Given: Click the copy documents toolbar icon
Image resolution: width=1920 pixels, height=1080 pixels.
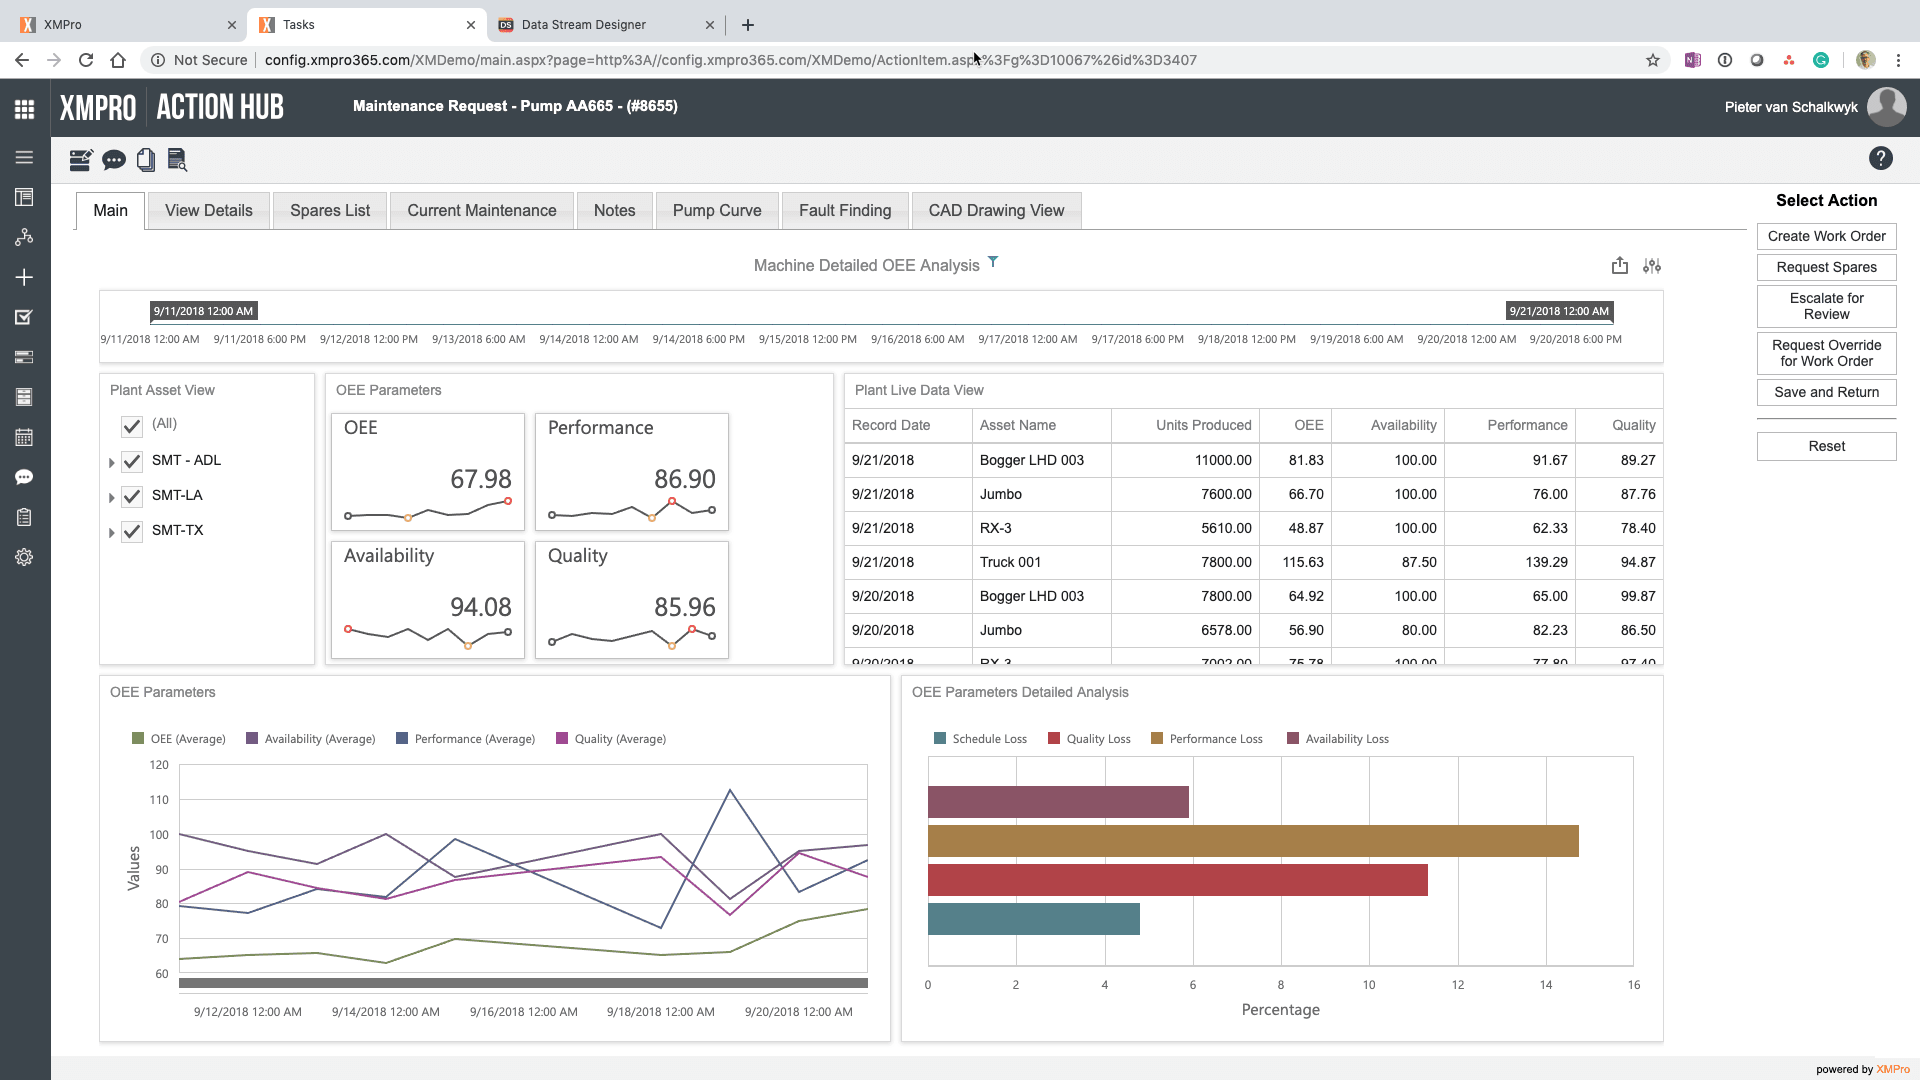Looking at the screenshot, I should (x=146, y=160).
